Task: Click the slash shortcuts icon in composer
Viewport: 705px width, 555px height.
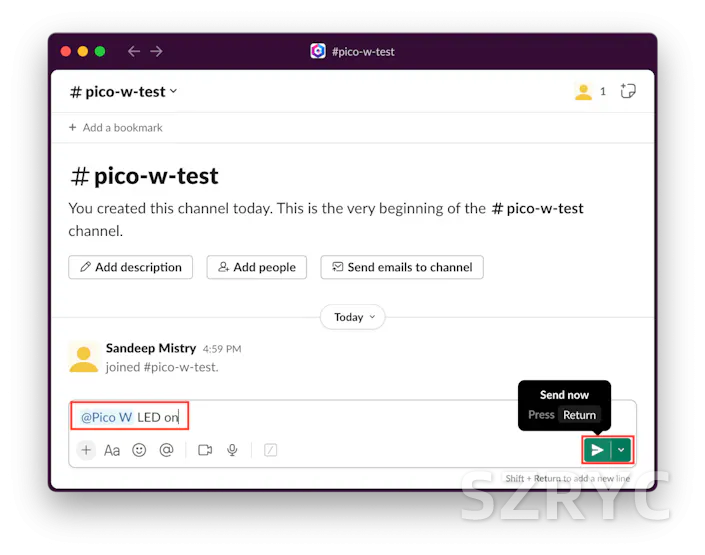Action: (270, 450)
